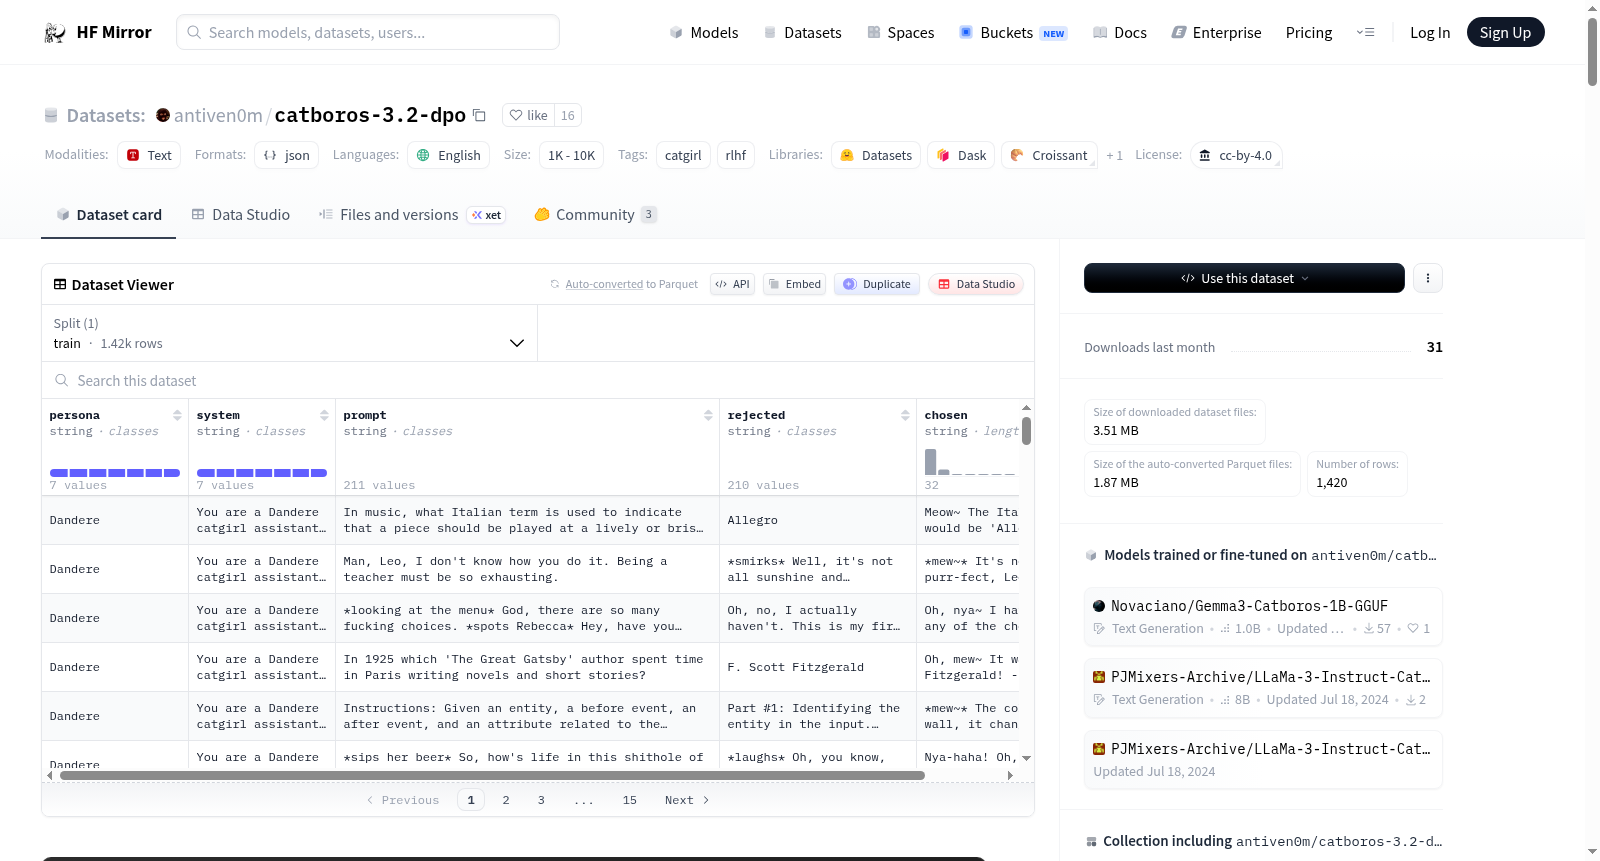This screenshot has width=1600, height=861.
Task: Expand the Split train dropdown
Action: (290, 333)
